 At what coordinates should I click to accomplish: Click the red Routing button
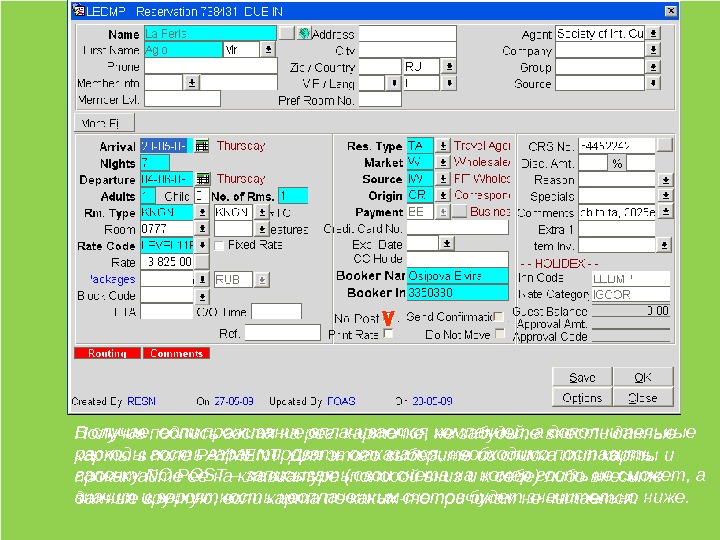click(107, 353)
